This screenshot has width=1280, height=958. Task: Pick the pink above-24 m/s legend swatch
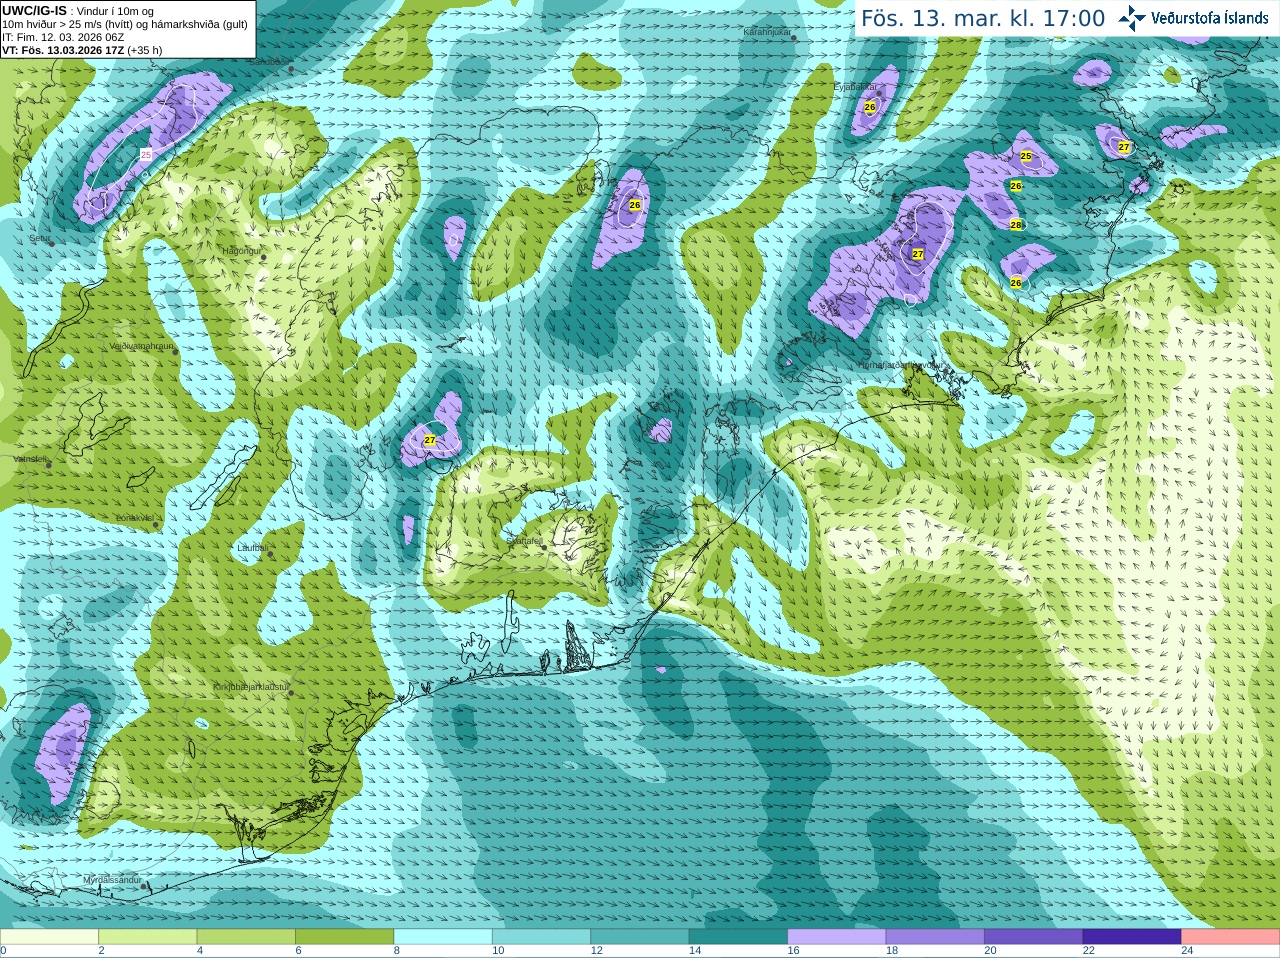tap(1231, 937)
